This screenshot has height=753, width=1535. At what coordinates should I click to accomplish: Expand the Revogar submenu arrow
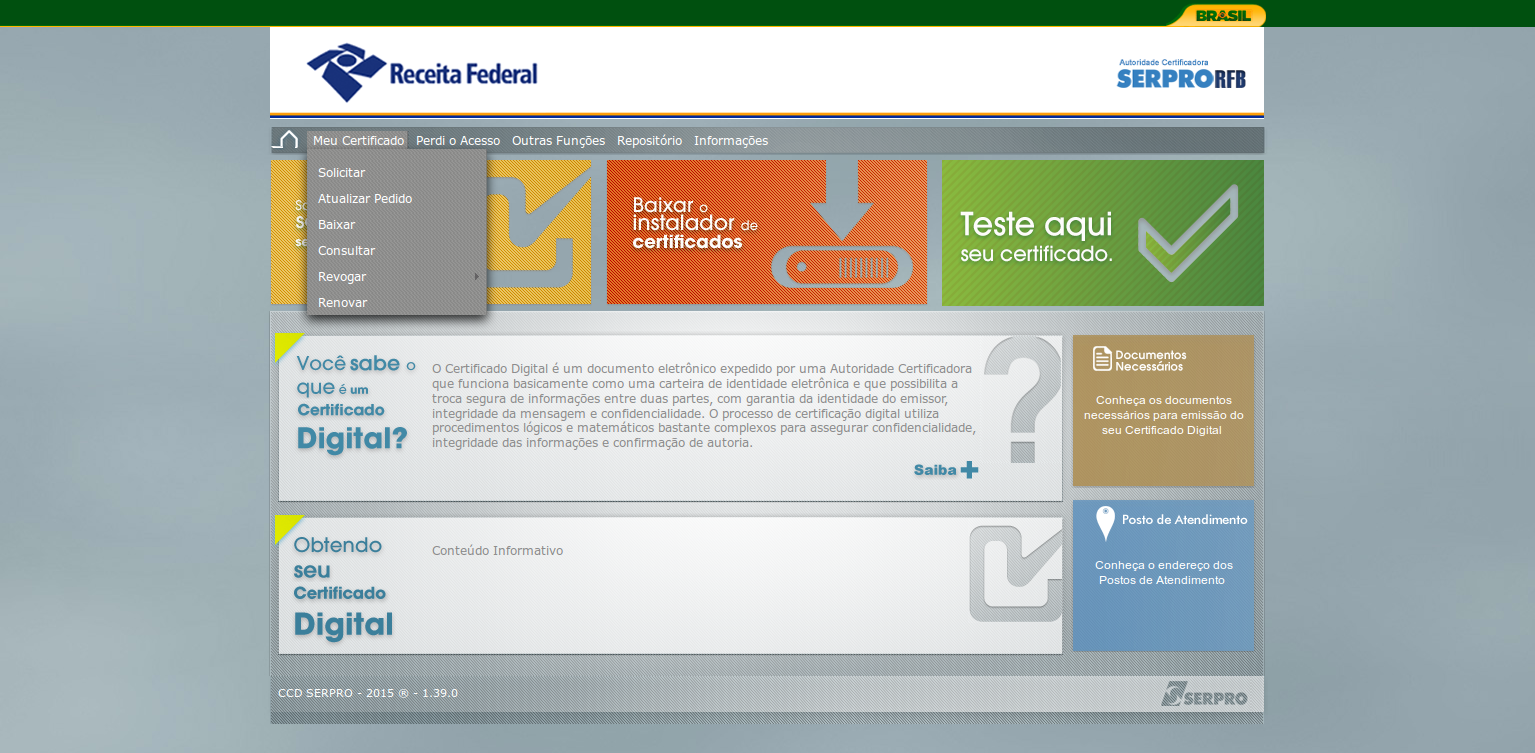click(476, 277)
